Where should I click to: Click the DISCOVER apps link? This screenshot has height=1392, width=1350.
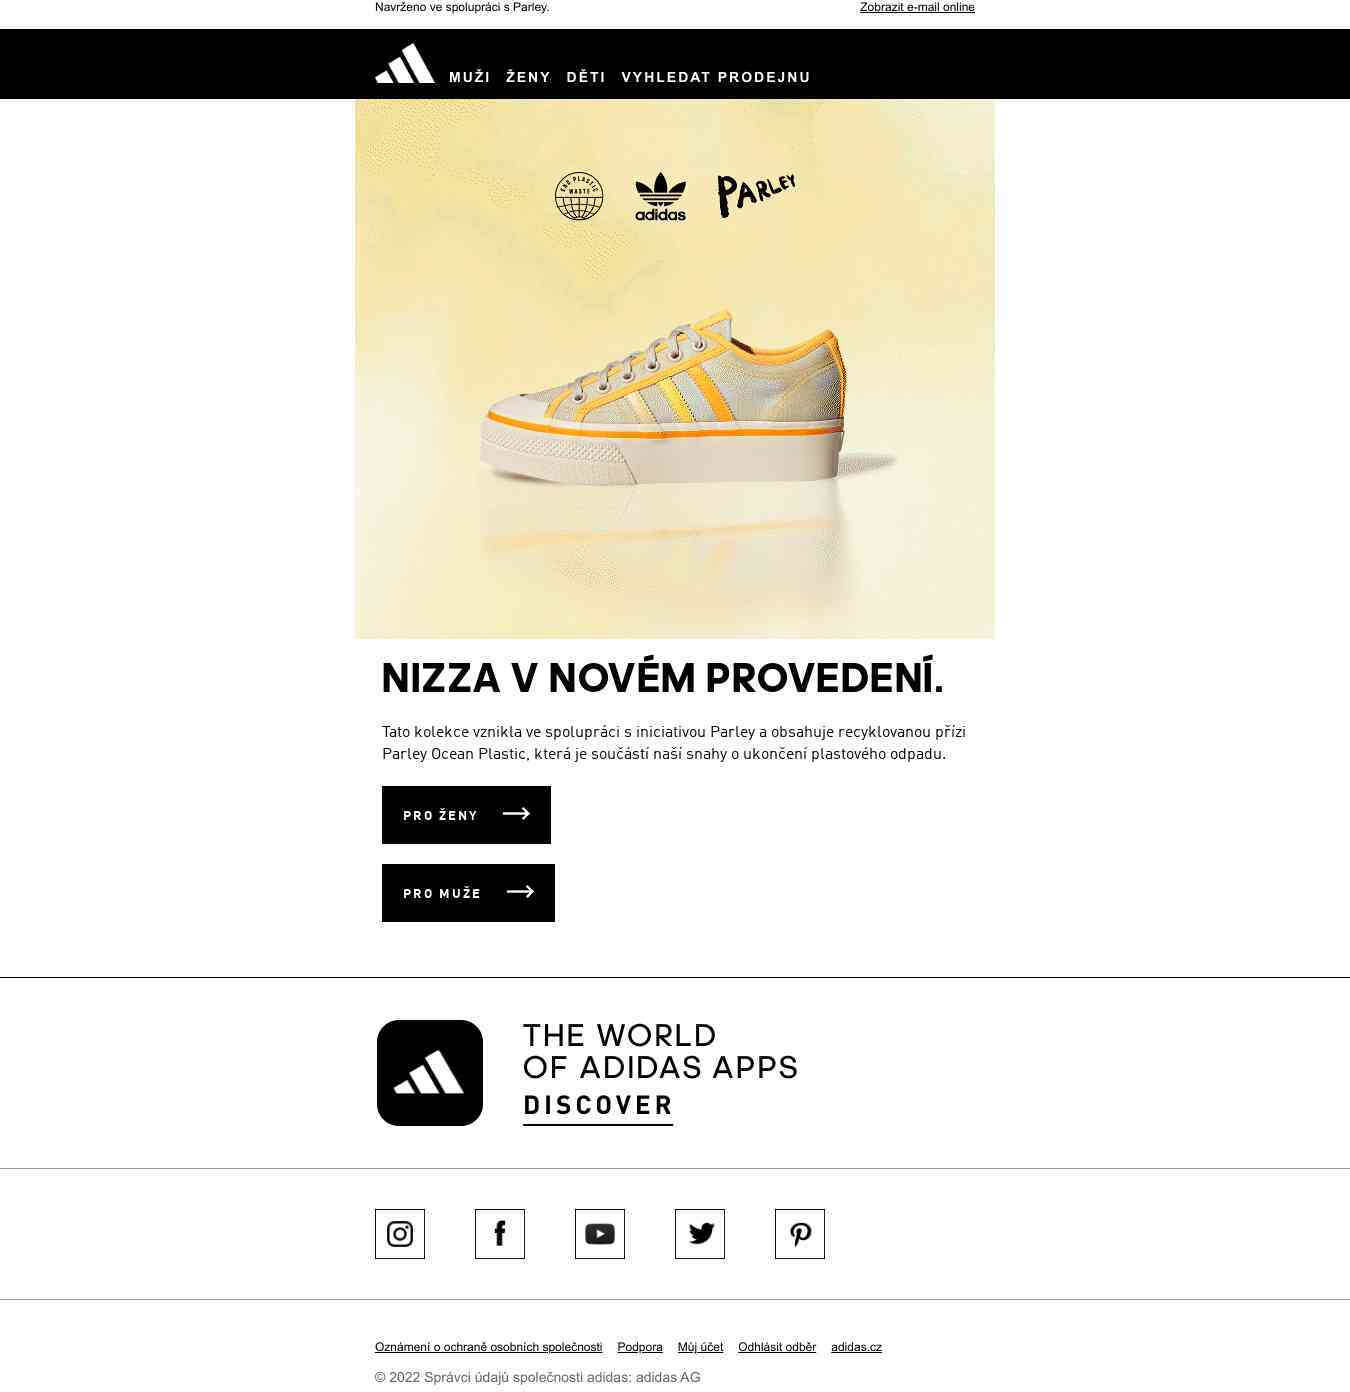(x=598, y=1105)
